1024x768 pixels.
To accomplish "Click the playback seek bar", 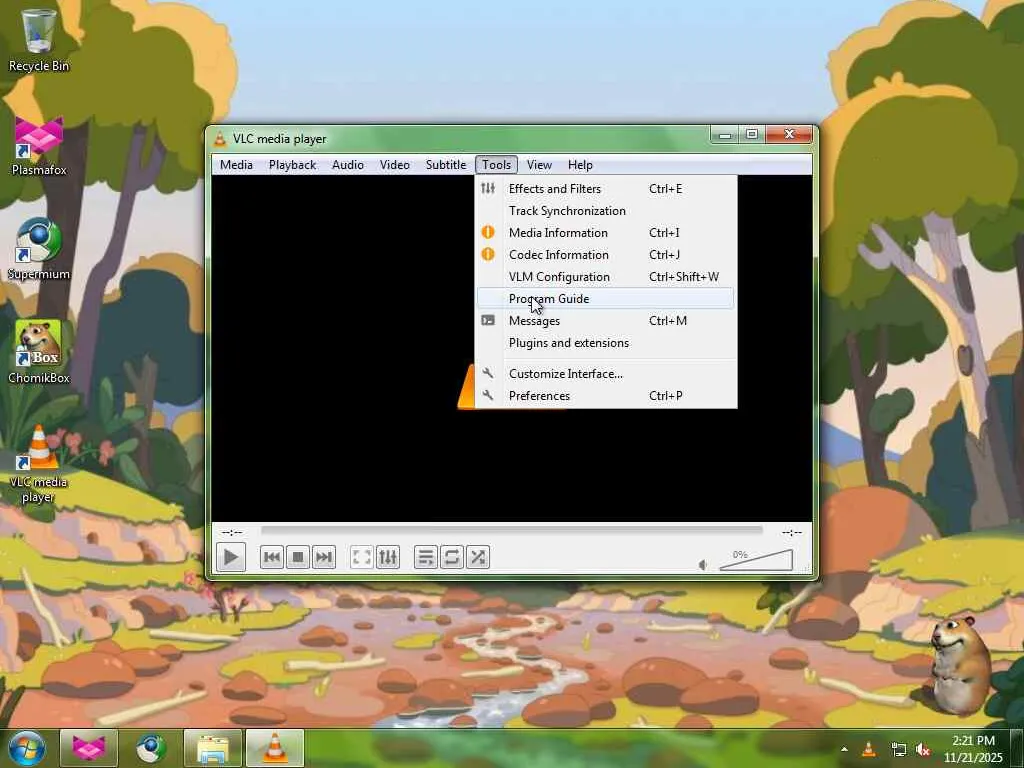I will 511,531.
